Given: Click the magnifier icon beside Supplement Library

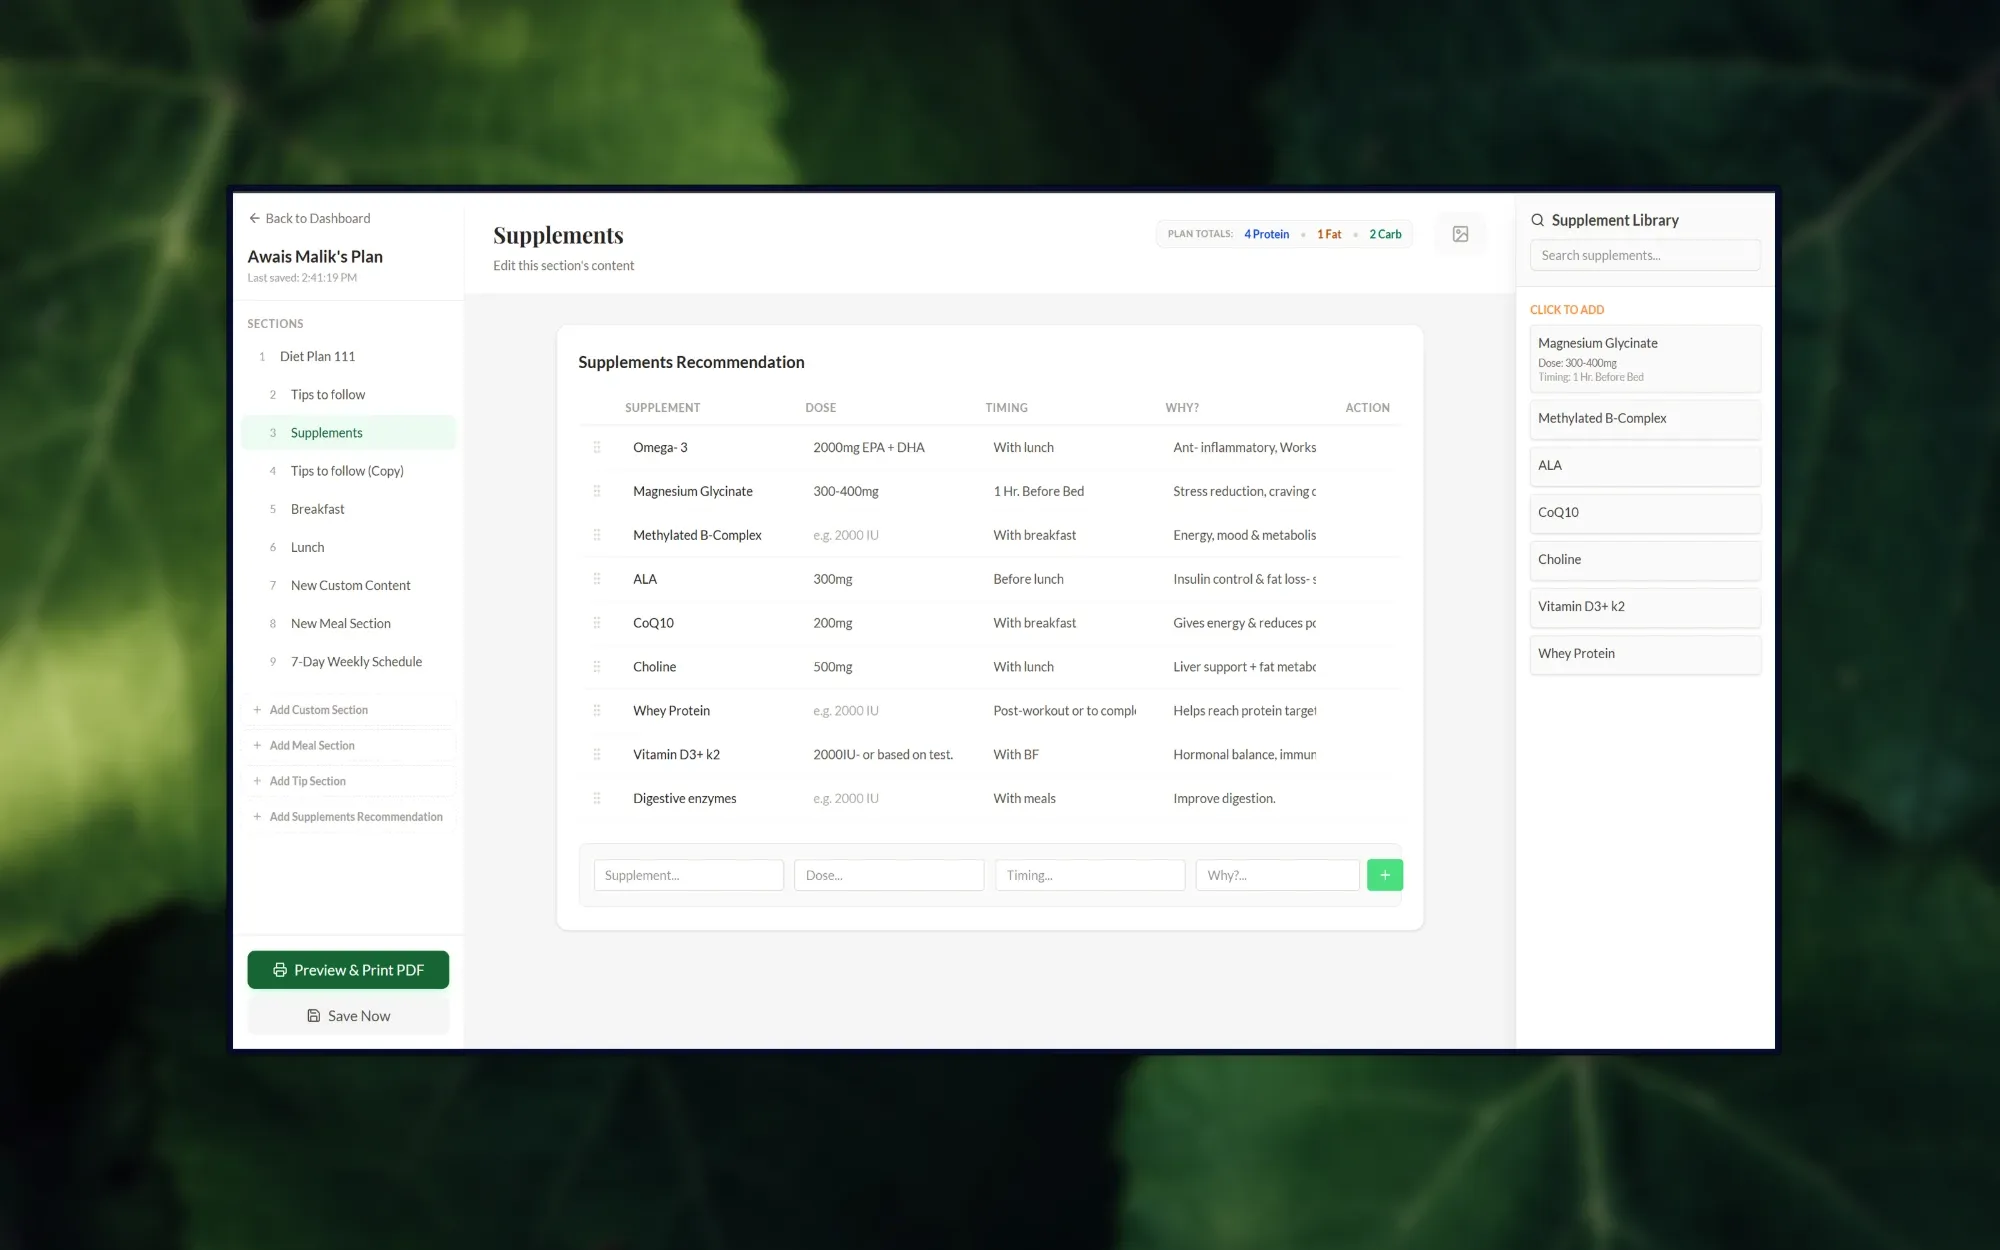Looking at the screenshot, I should tap(1538, 220).
